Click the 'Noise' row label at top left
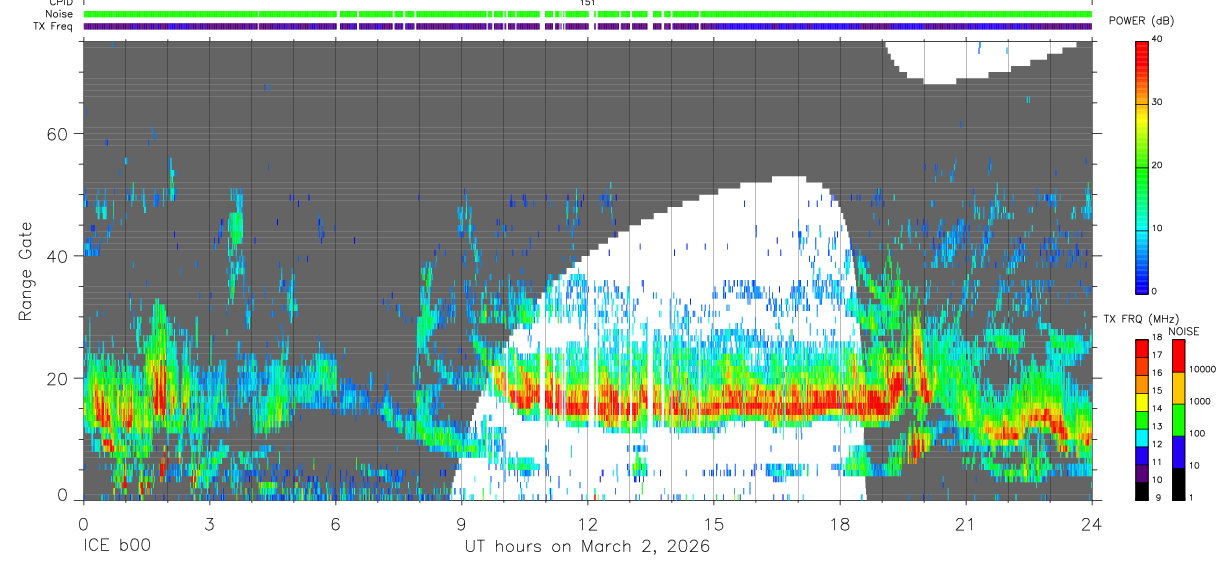Screen dimensions: 1228x567 click(x=59, y=14)
